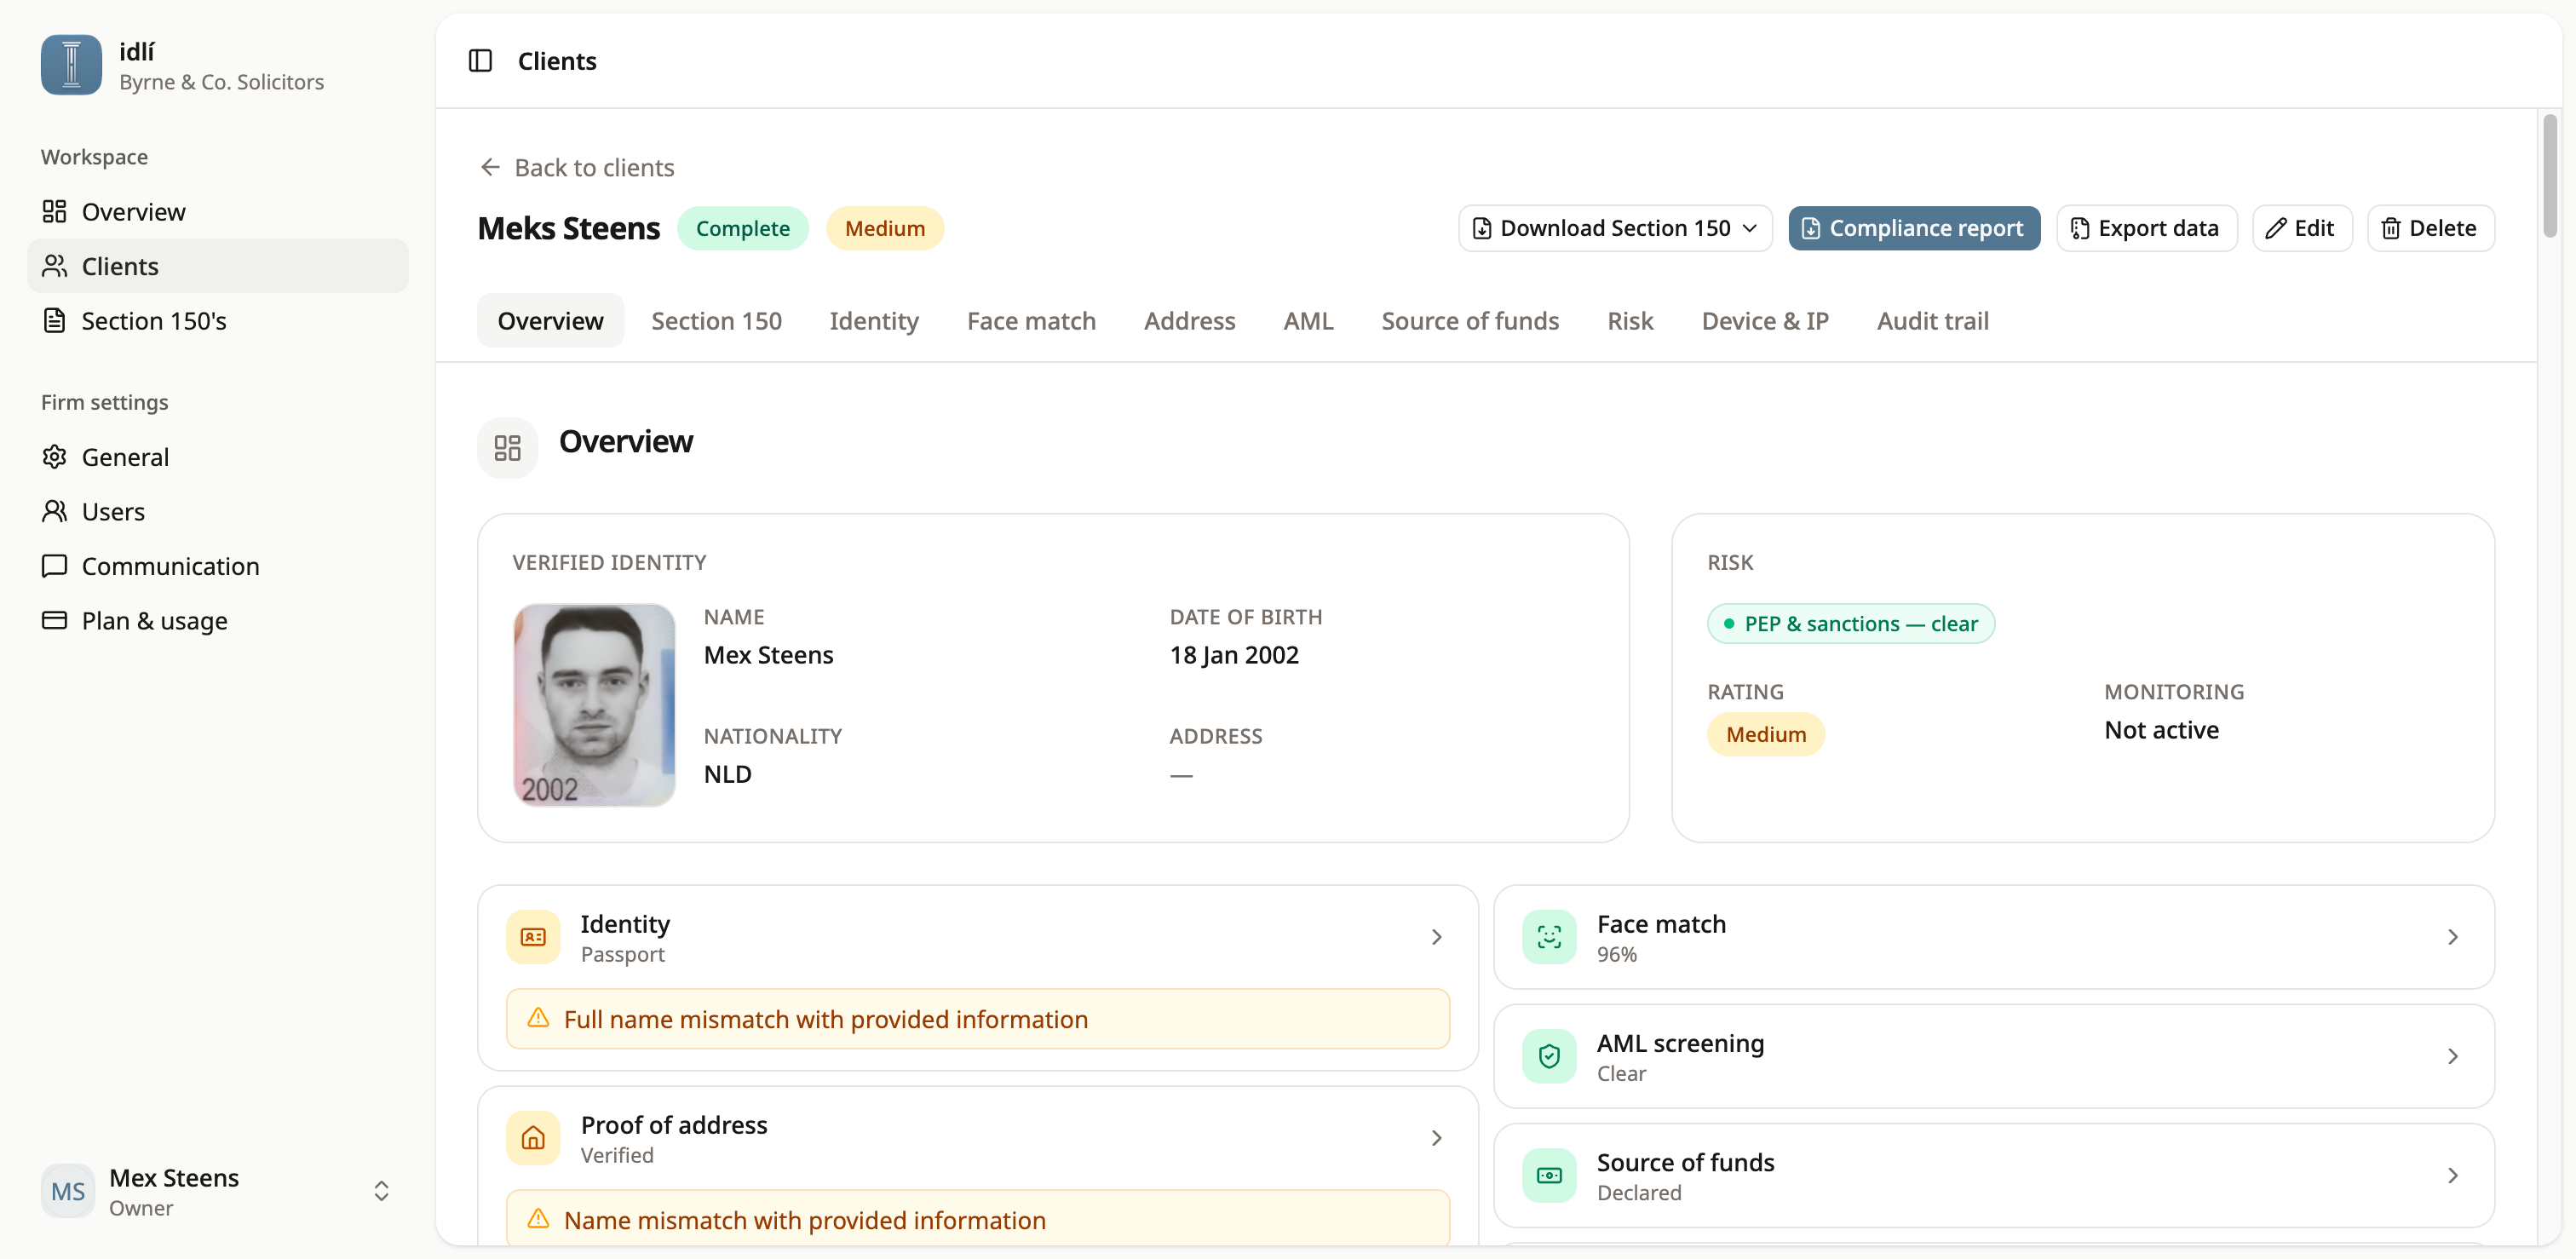Click the Source of funds banknote icon
Screen dimensions: 2576x1259
click(x=1549, y=1175)
